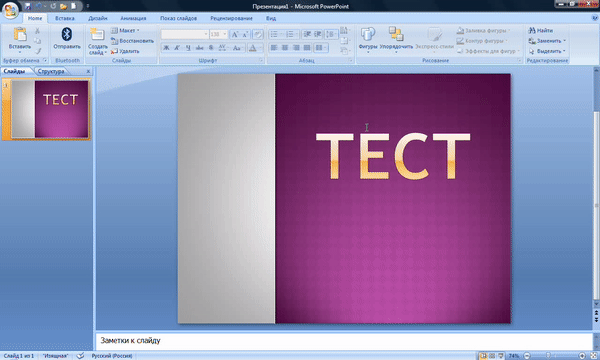
Task: Toggle strikethrough (abc) formatting
Action: 199,48
